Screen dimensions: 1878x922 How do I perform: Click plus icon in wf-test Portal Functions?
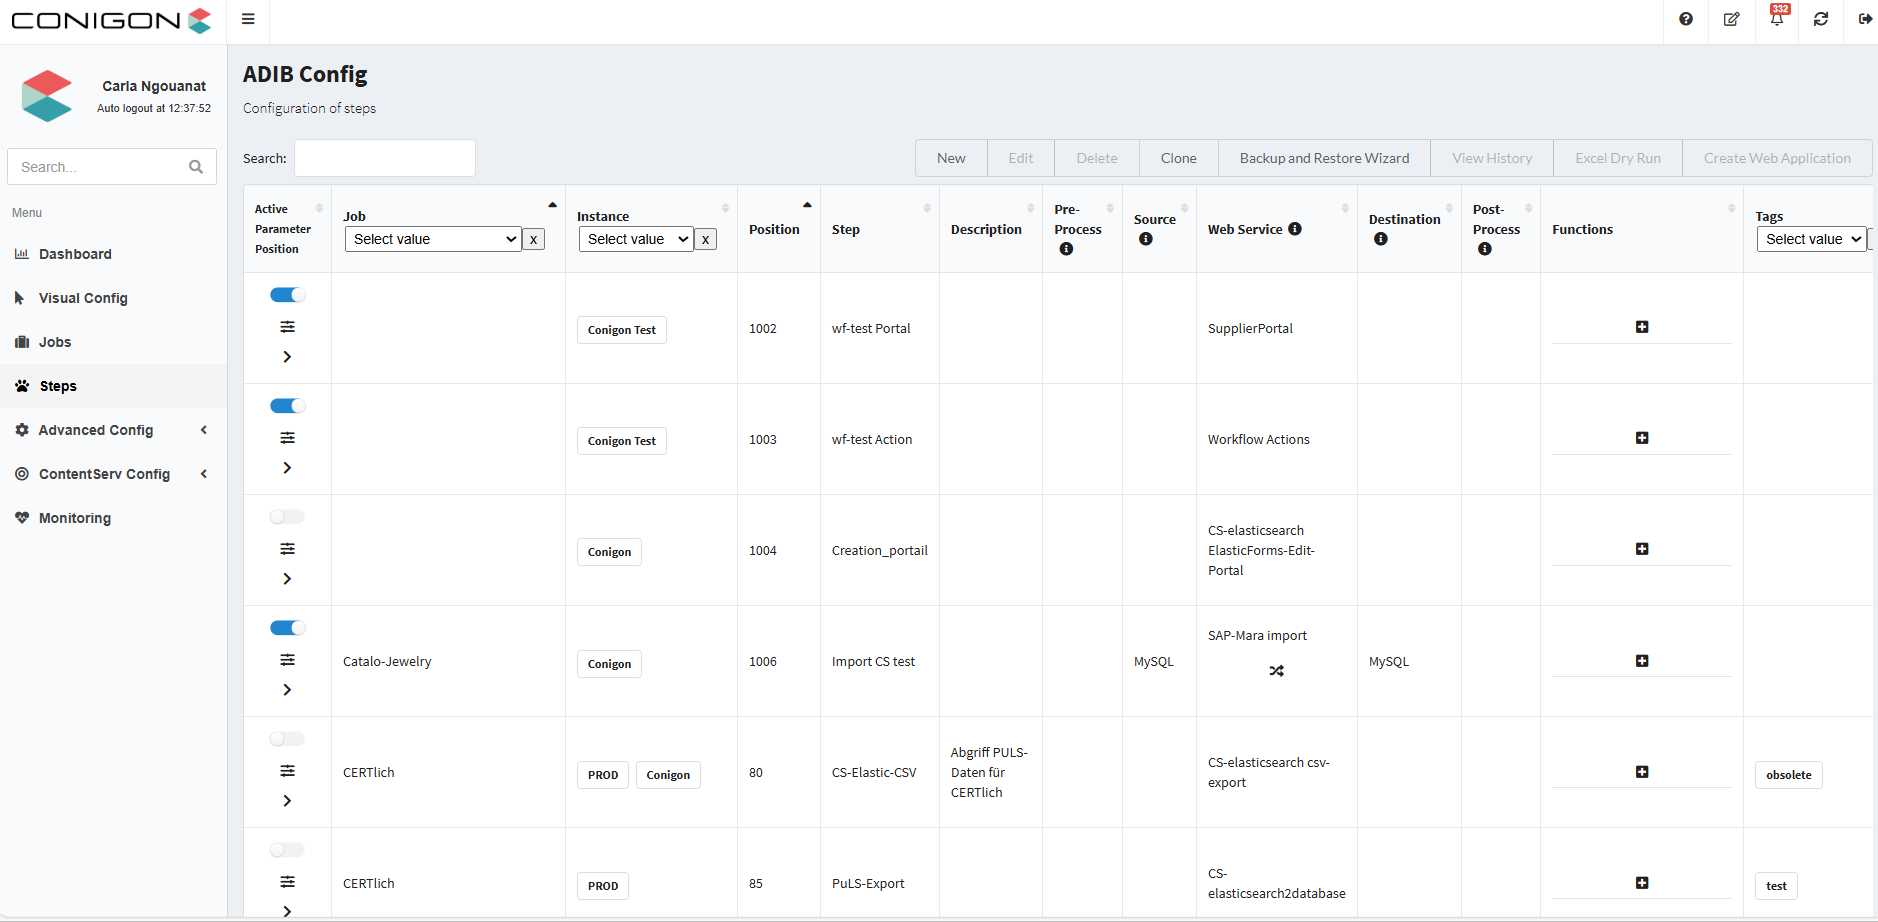(x=1642, y=327)
